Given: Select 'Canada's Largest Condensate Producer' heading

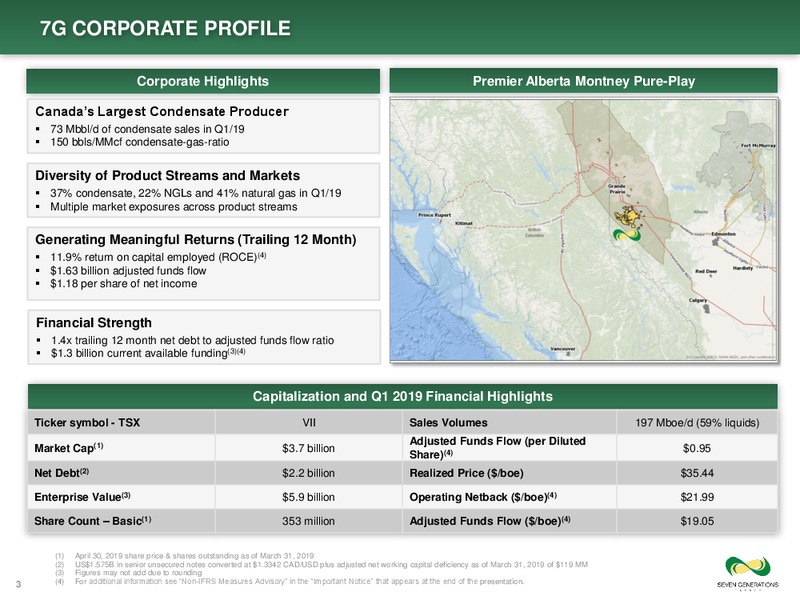Looking at the screenshot, I should coord(162,111).
